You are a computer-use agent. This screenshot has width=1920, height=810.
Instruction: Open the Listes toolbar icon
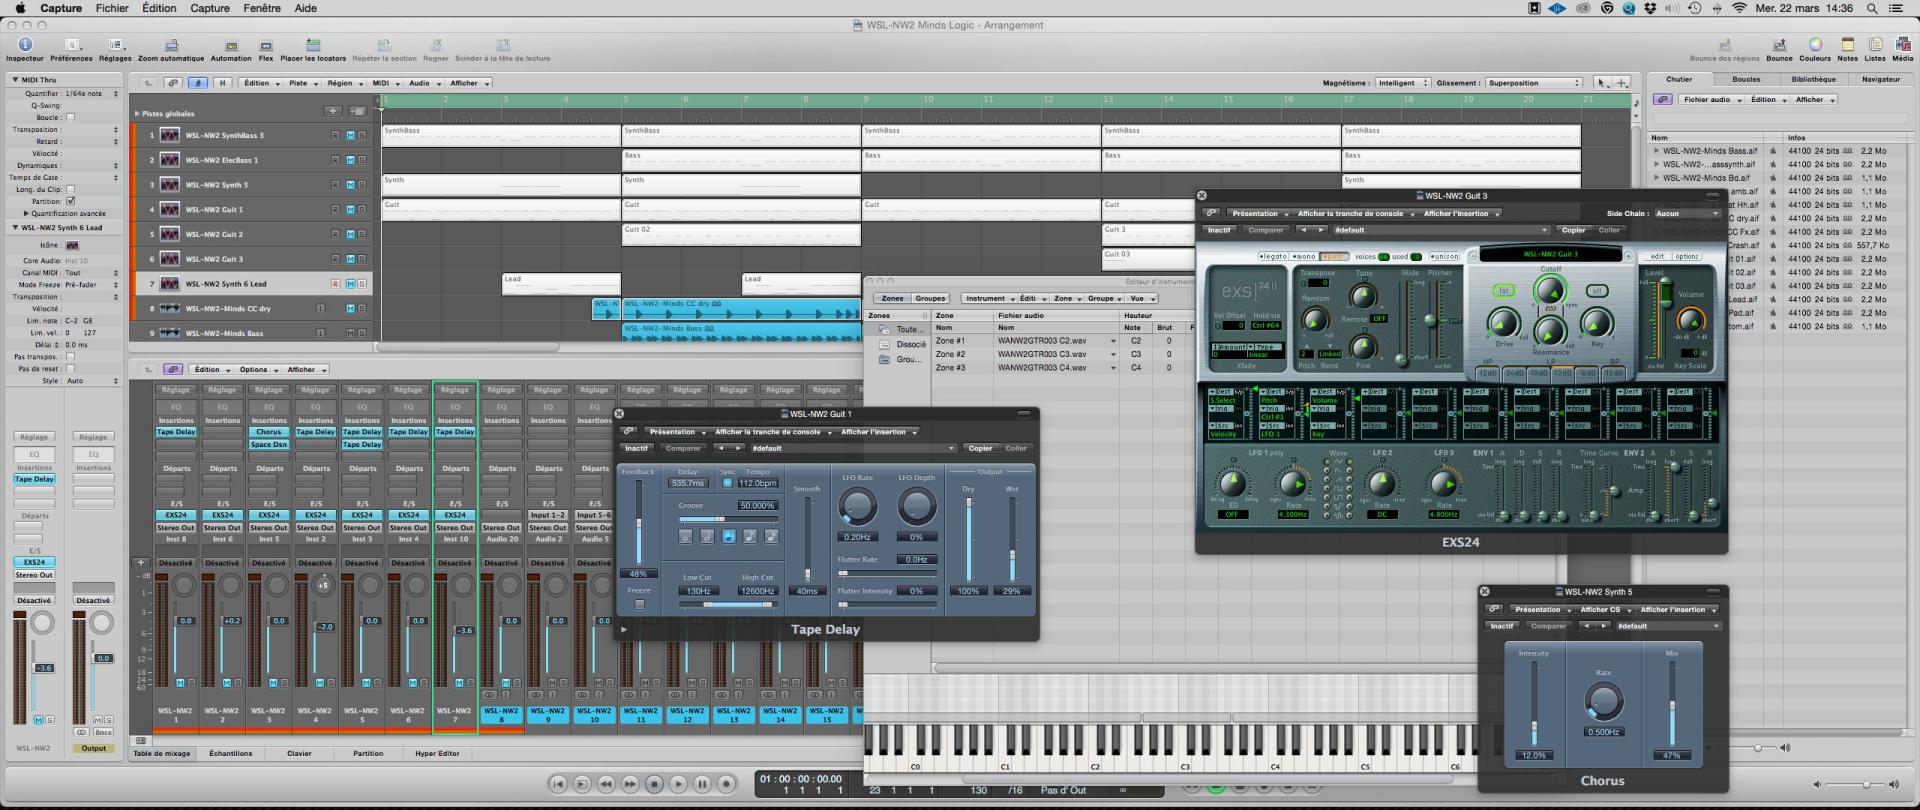[1875, 45]
